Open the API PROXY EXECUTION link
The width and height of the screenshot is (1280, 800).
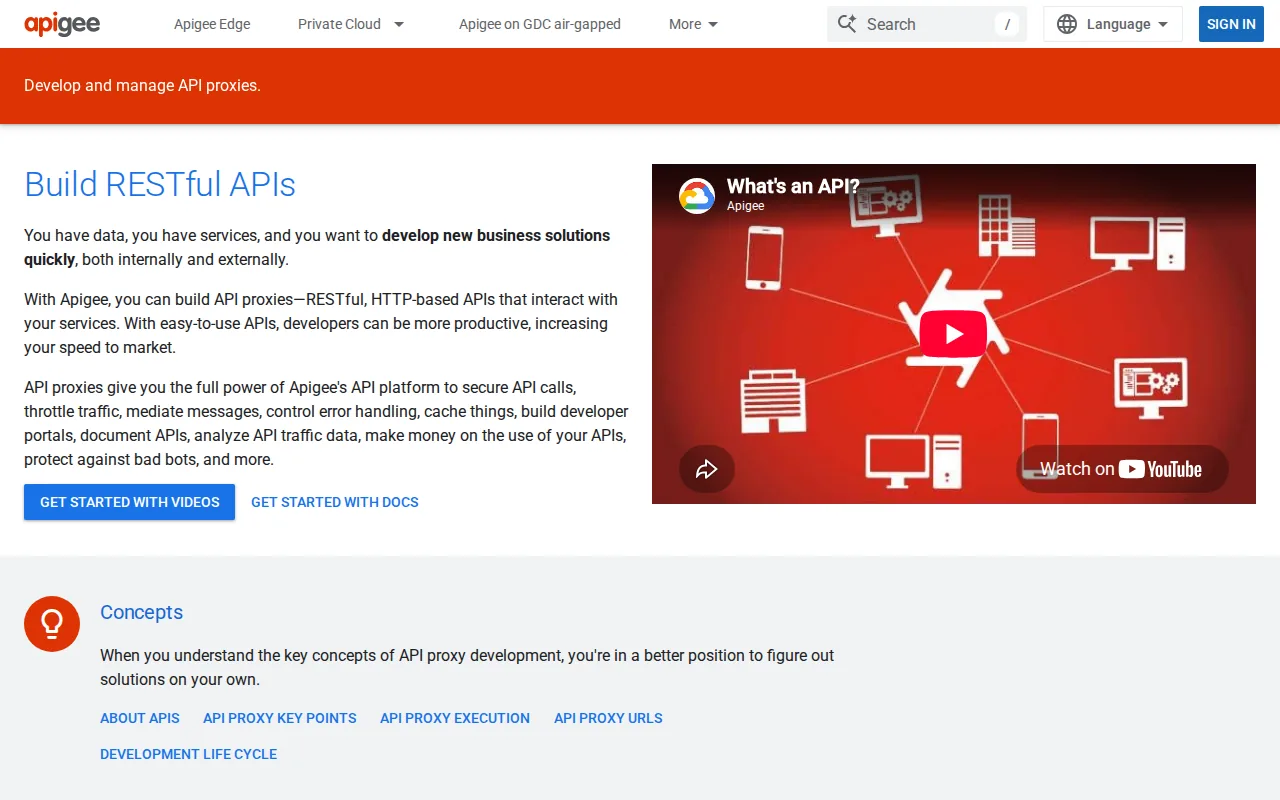(x=455, y=718)
